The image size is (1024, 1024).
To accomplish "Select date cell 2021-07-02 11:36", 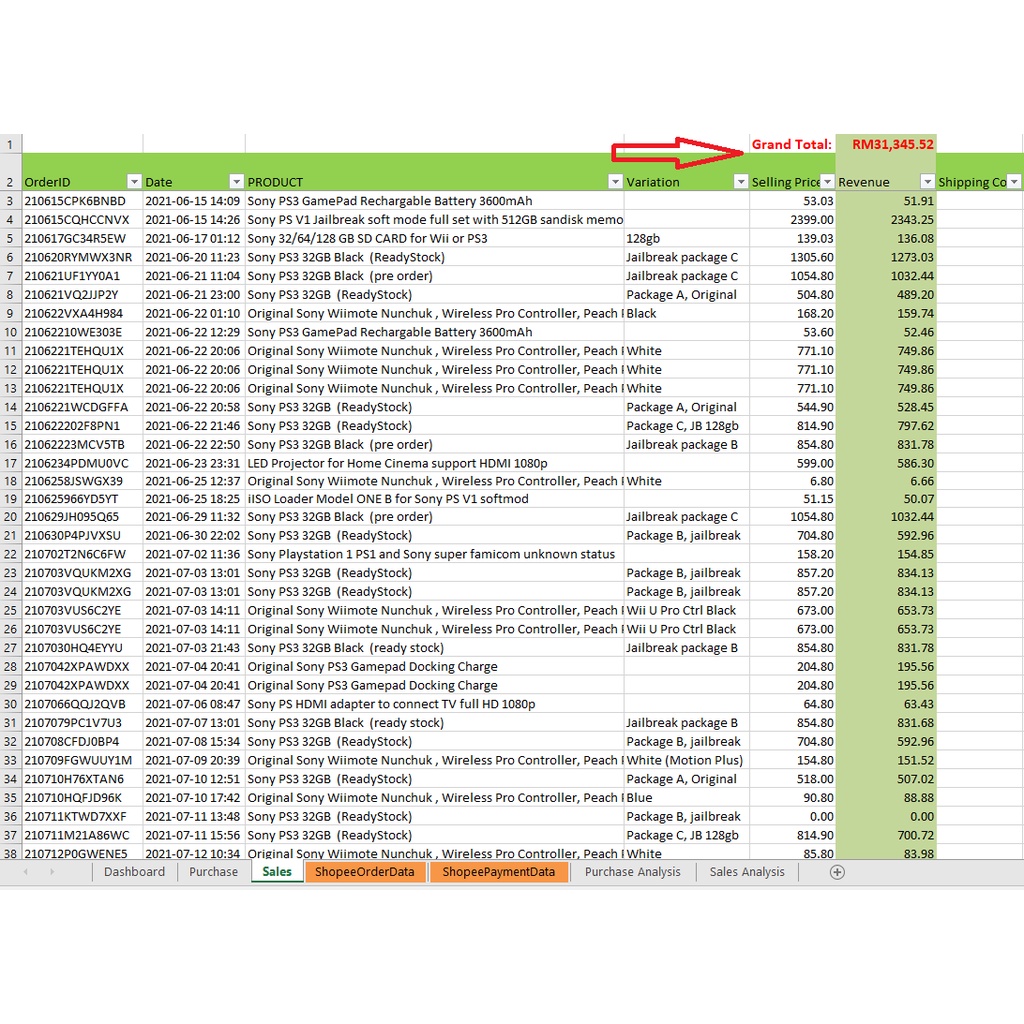I will [x=194, y=554].
